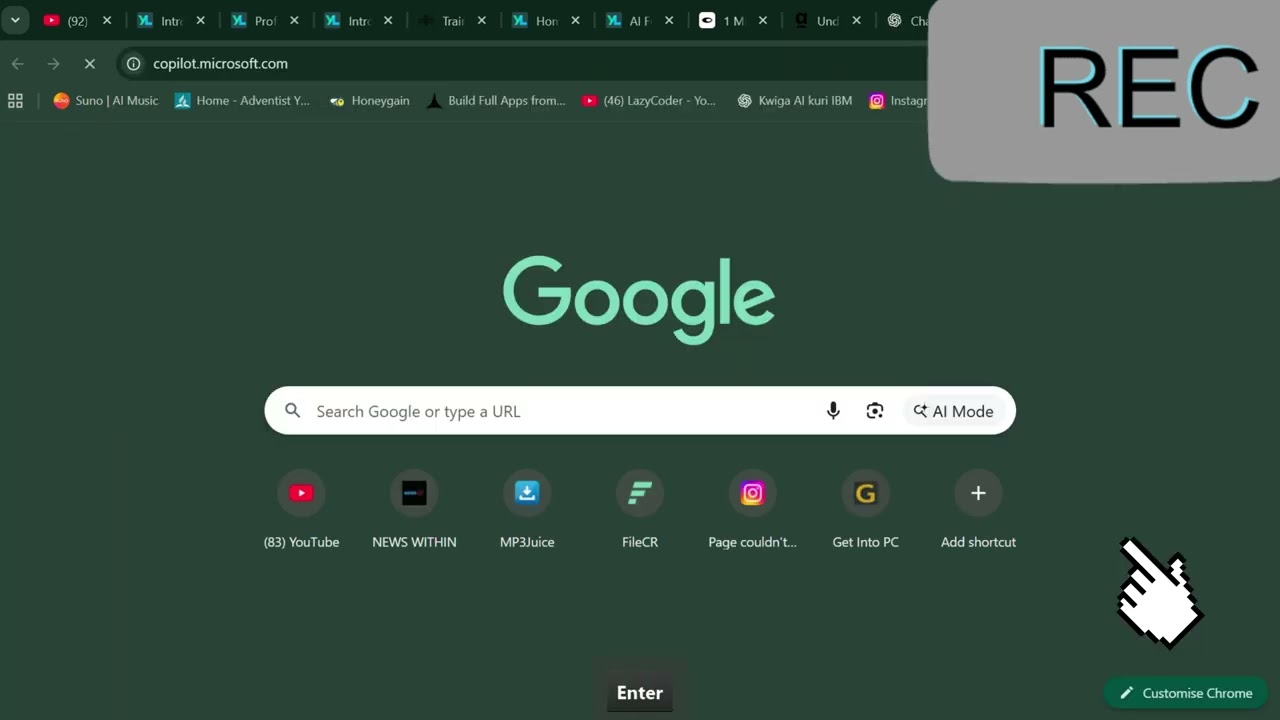The width and height of the screenshot is (1280, 720).
Task: Close the 'Und' tab
Action: [x=857, y=20]
